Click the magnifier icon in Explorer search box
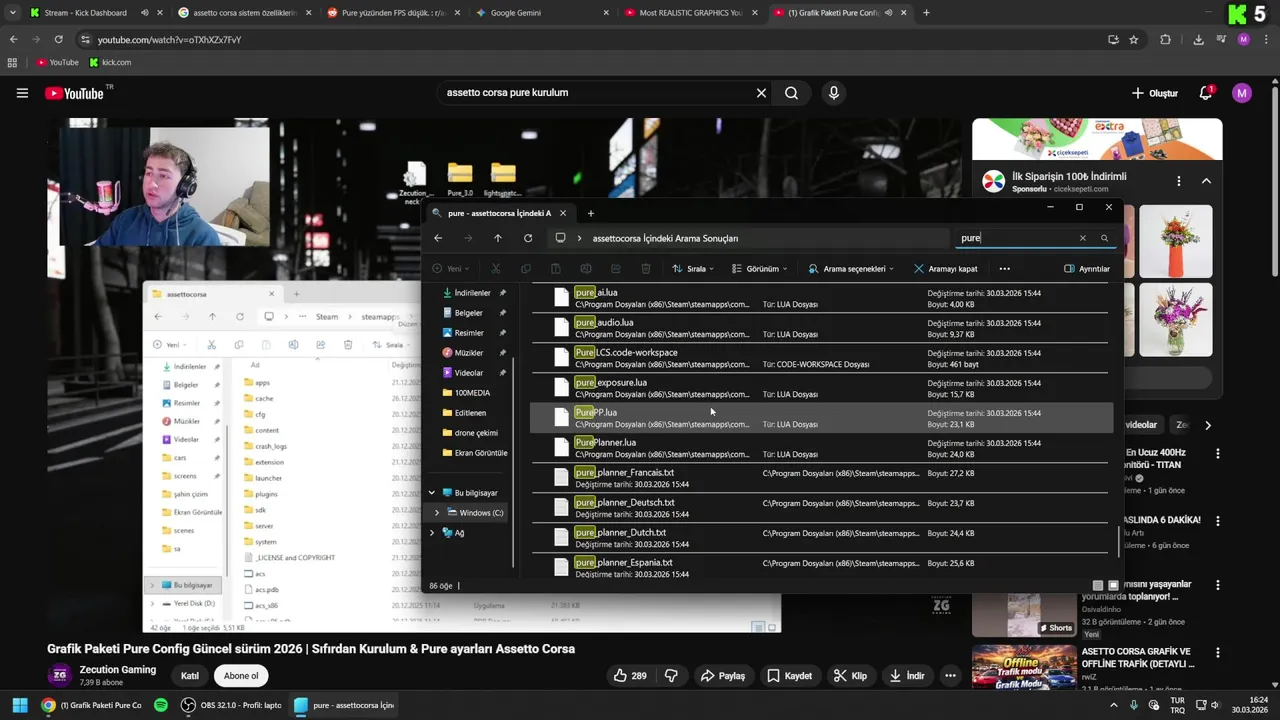The height and width of the screenshot is (720, 1280). point(1104,238)
